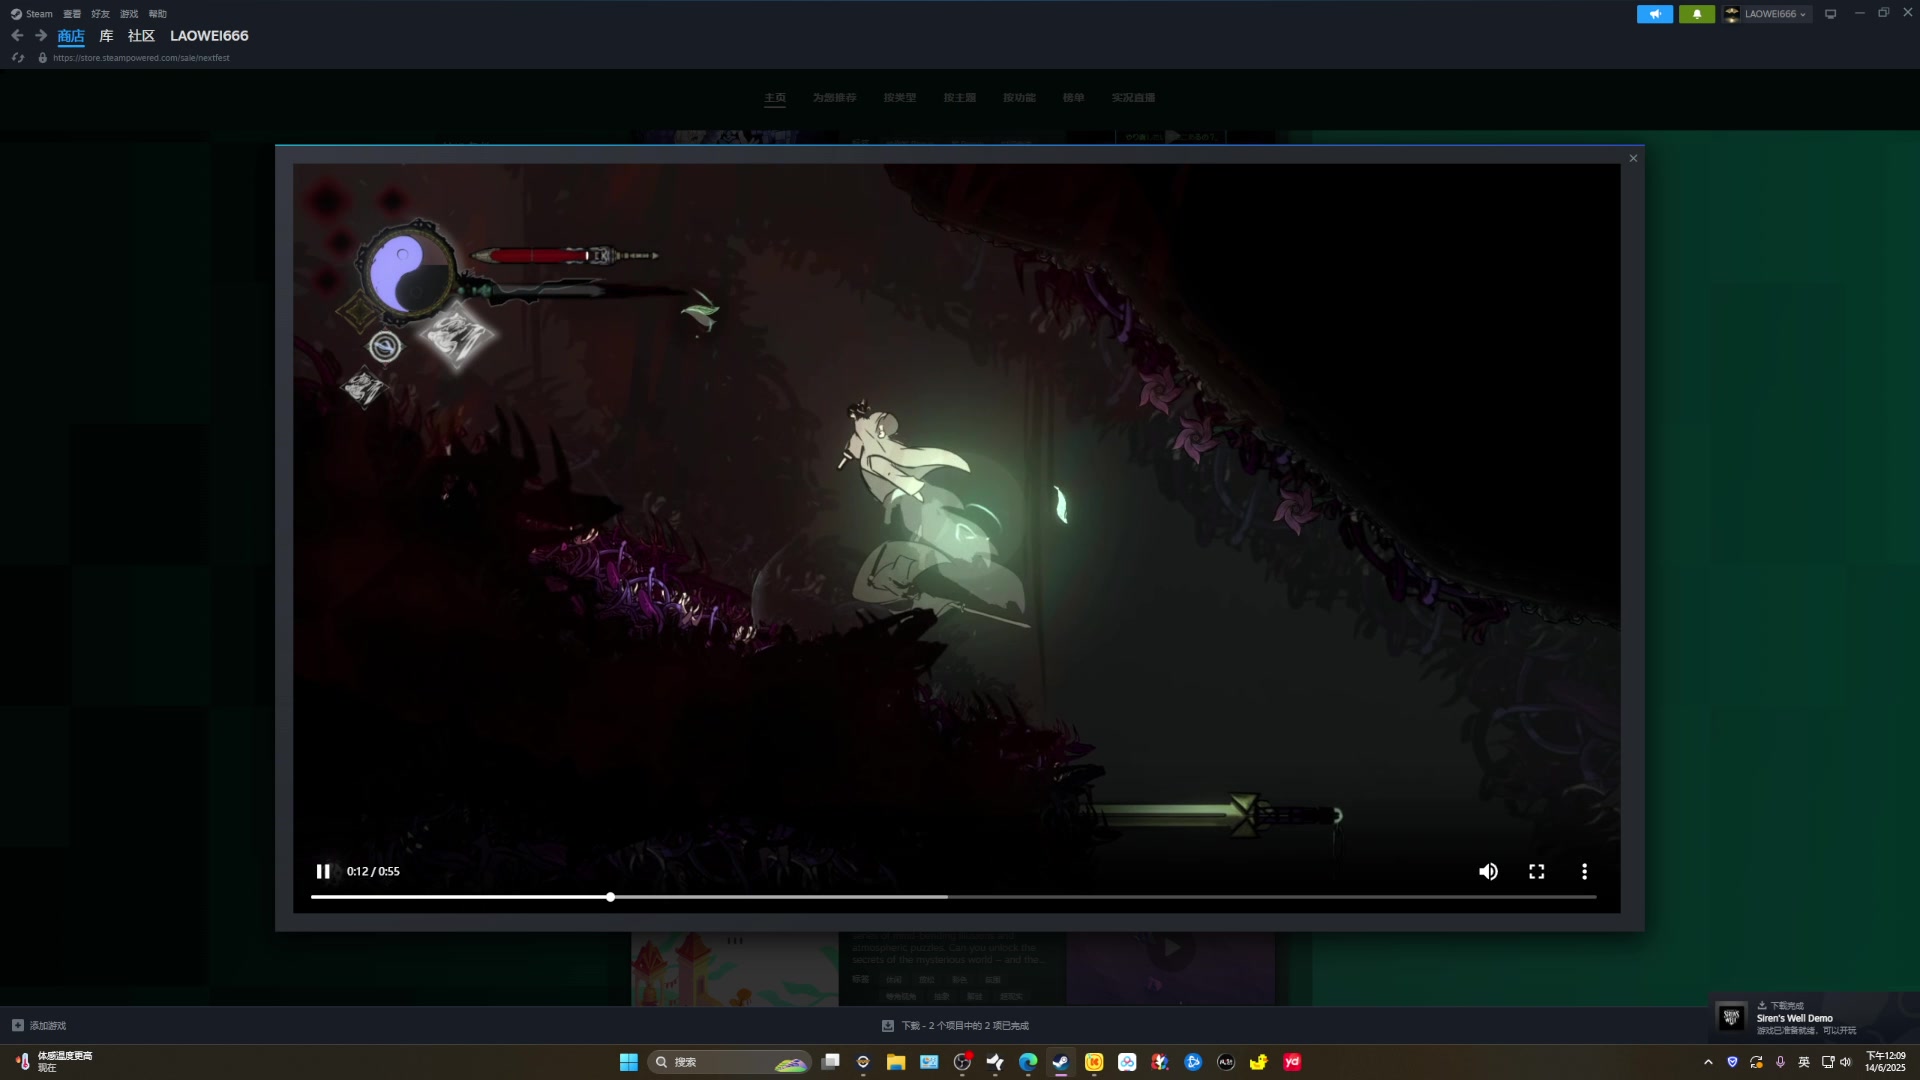Click the video progress bar
Screen dimensions: 1920x1080
pyautogui.click(x=953, y=897)
